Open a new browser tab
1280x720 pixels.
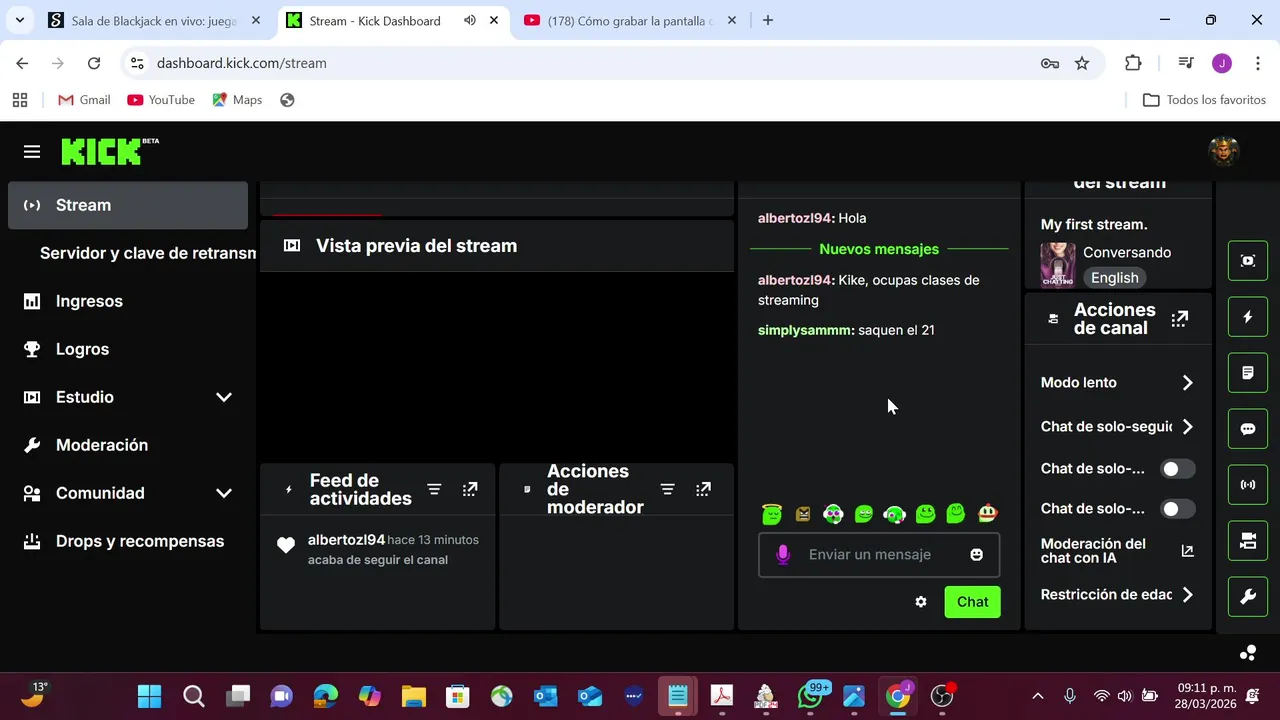(x=768, y=20)
